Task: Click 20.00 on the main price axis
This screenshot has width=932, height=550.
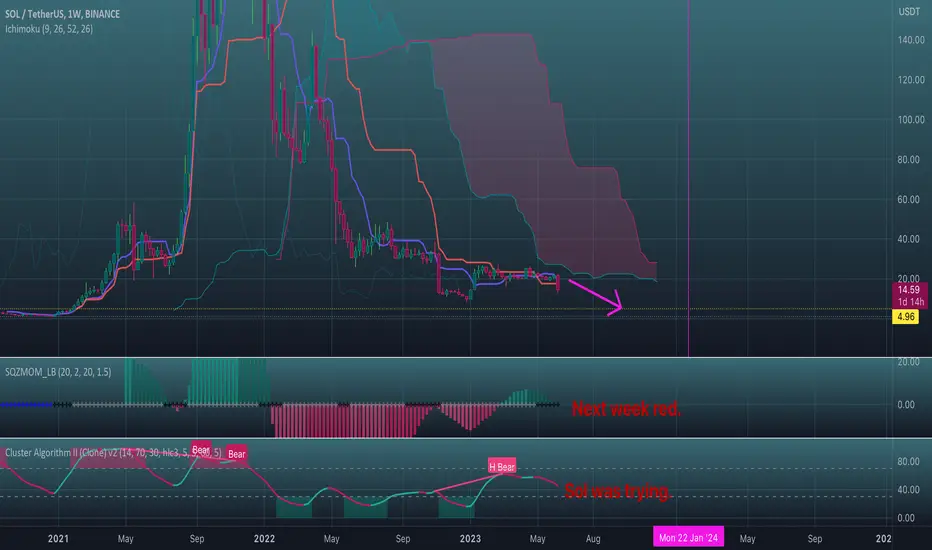Action: (911, 279)
